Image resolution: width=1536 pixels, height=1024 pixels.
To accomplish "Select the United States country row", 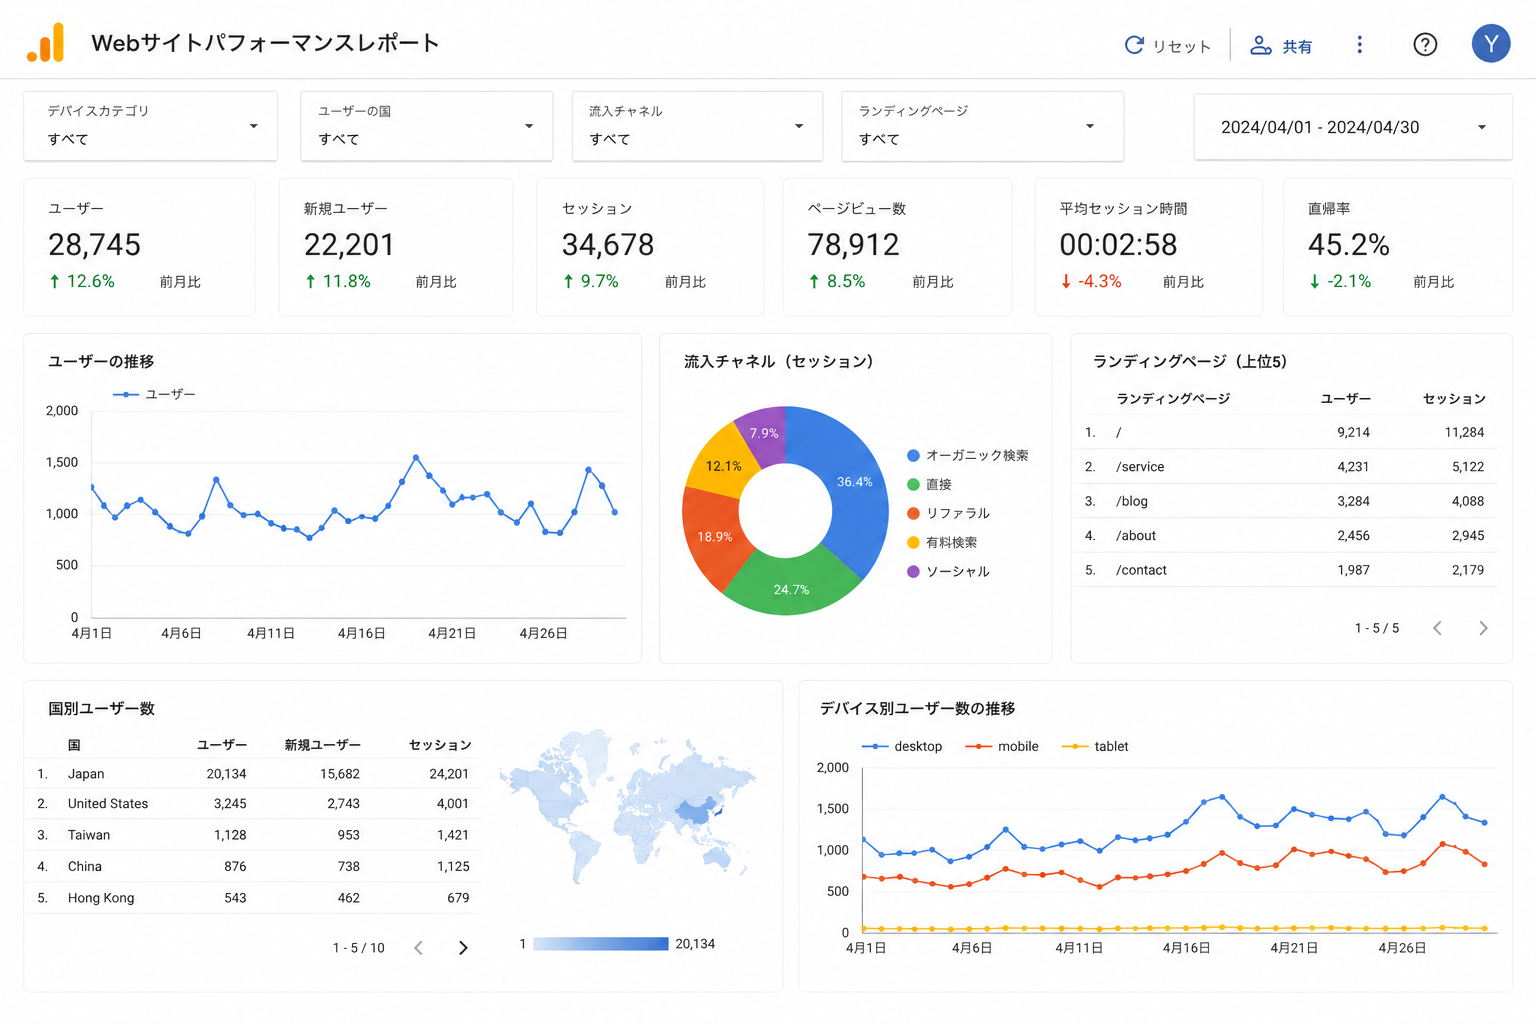I will pos(253,804).
